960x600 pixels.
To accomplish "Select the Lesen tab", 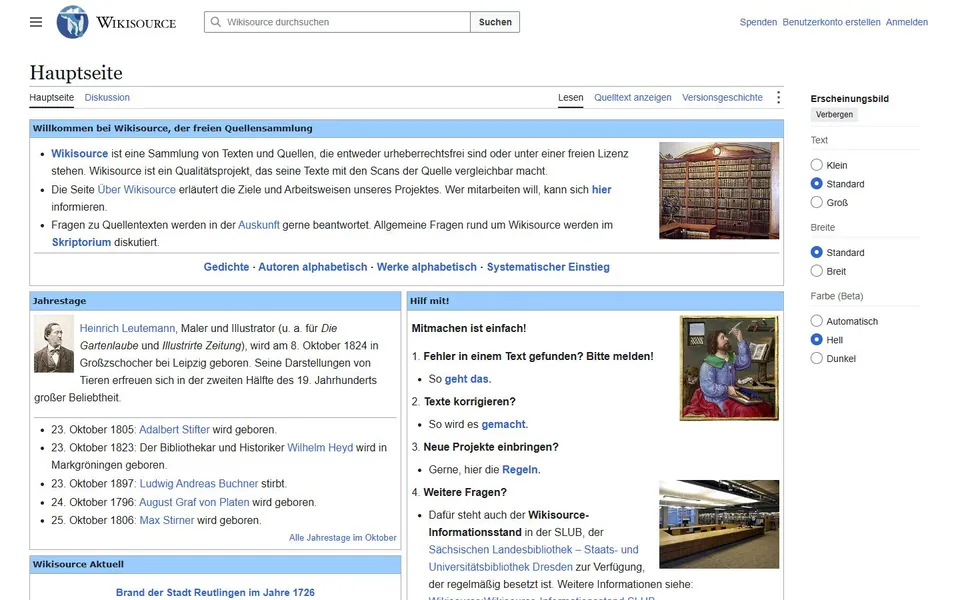I will pos(571,97).
